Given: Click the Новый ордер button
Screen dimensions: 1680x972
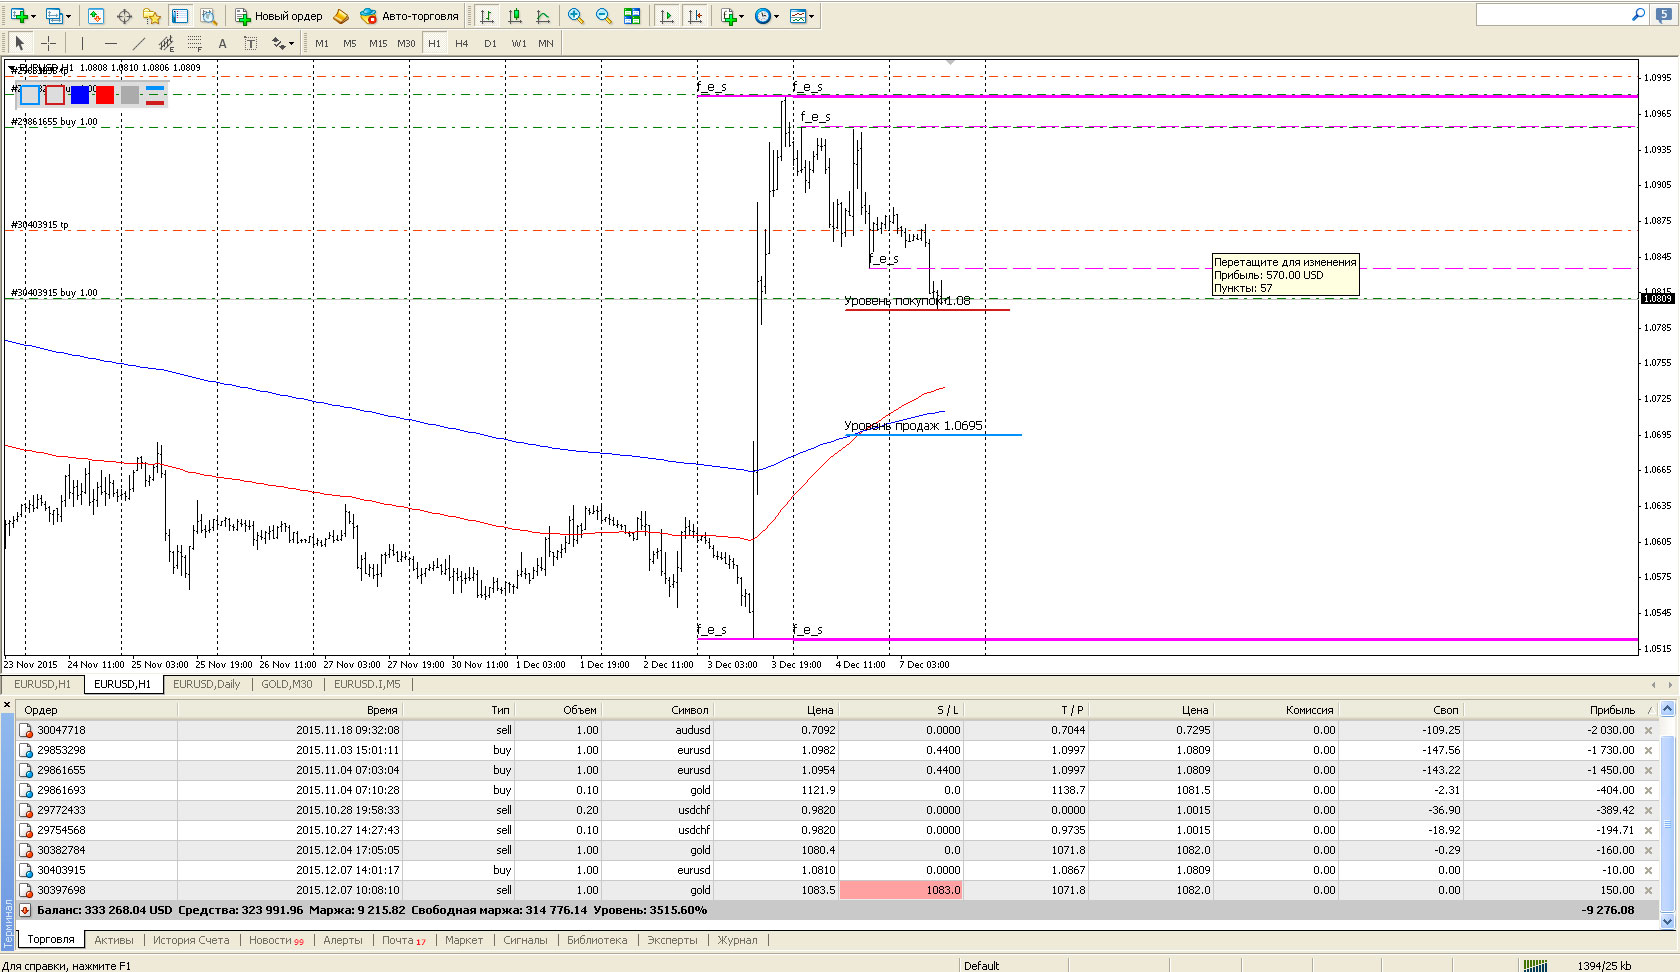Looking at the screenshot, I should [279, 16].
